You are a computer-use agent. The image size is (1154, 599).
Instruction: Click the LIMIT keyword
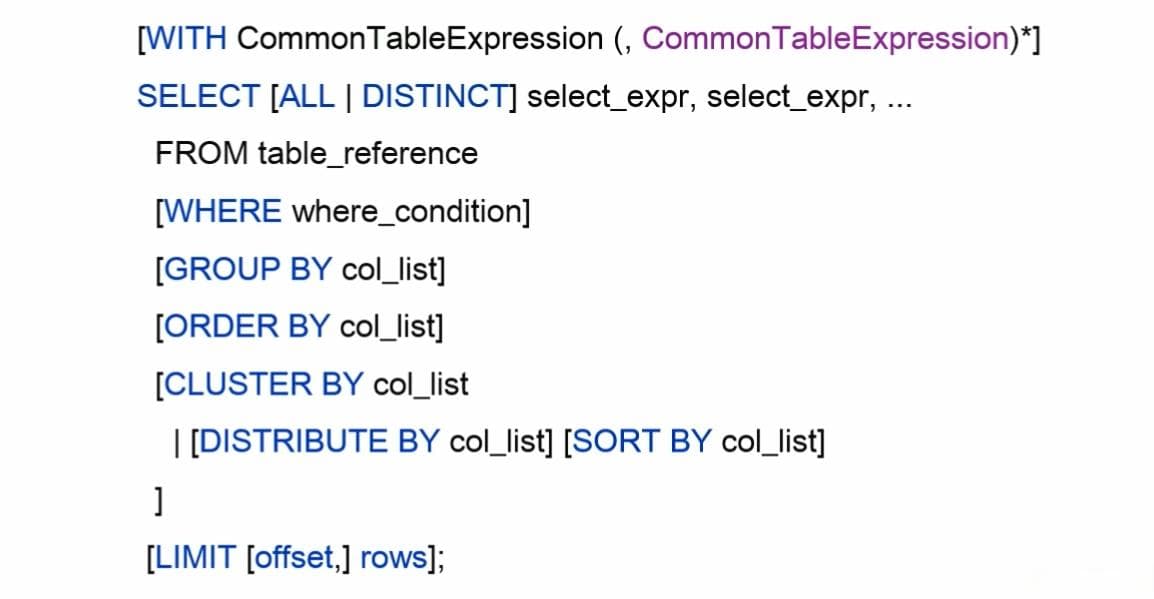click(196, 558)
